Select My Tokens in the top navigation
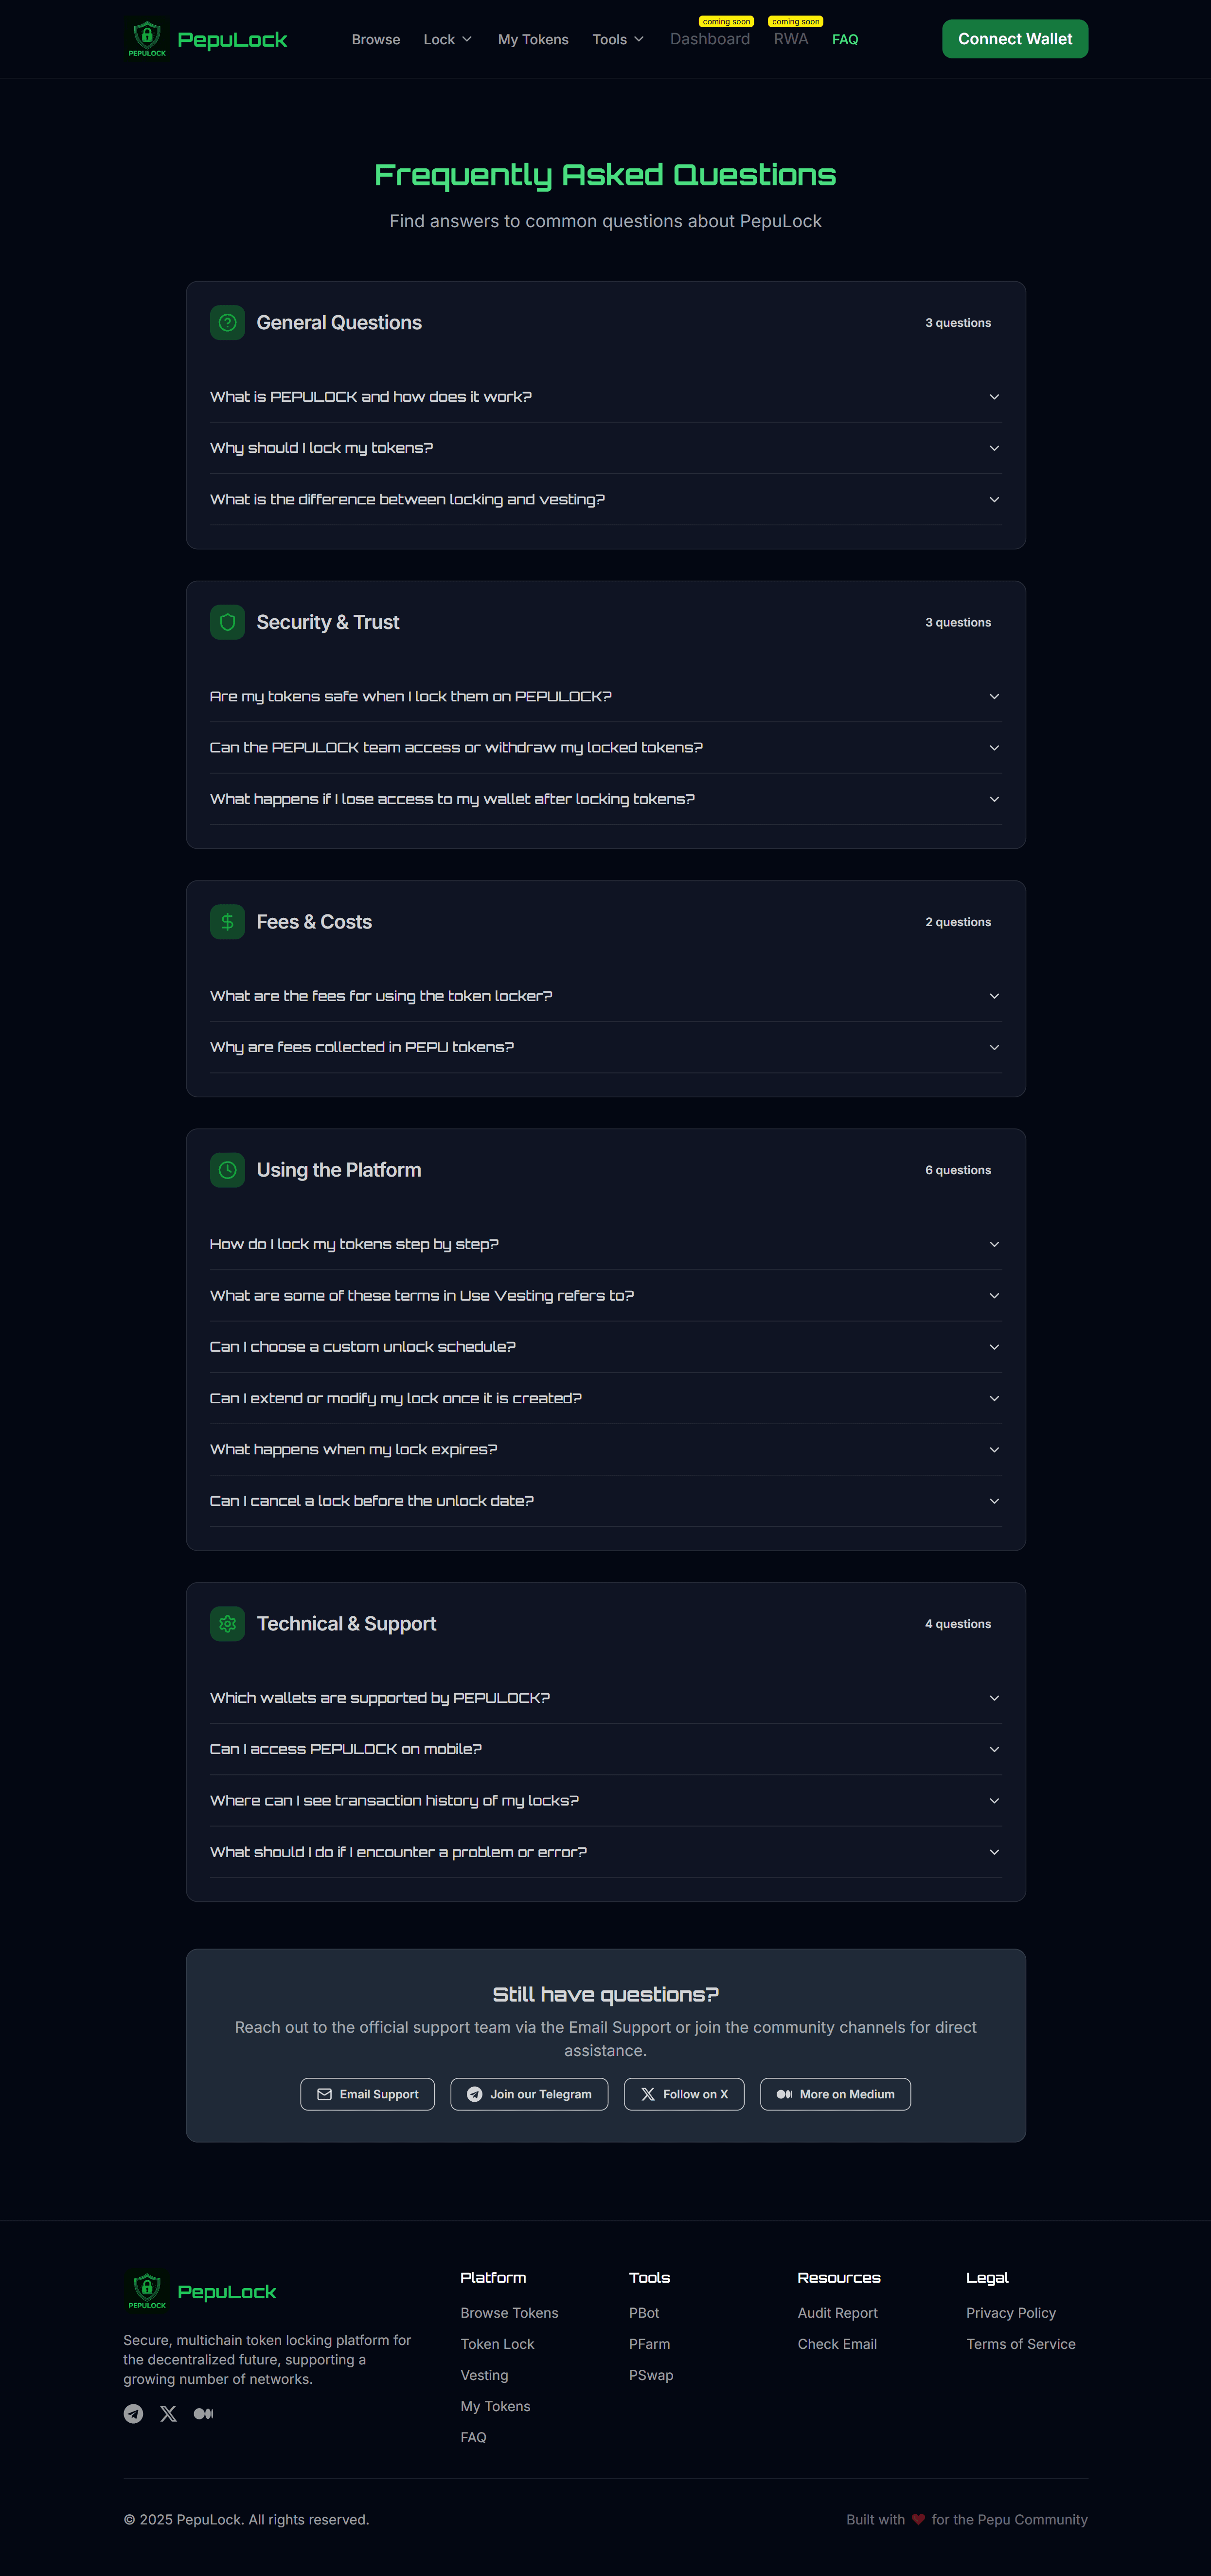1211x2576 pixels. pyautogui.click(x=533, y=39)
